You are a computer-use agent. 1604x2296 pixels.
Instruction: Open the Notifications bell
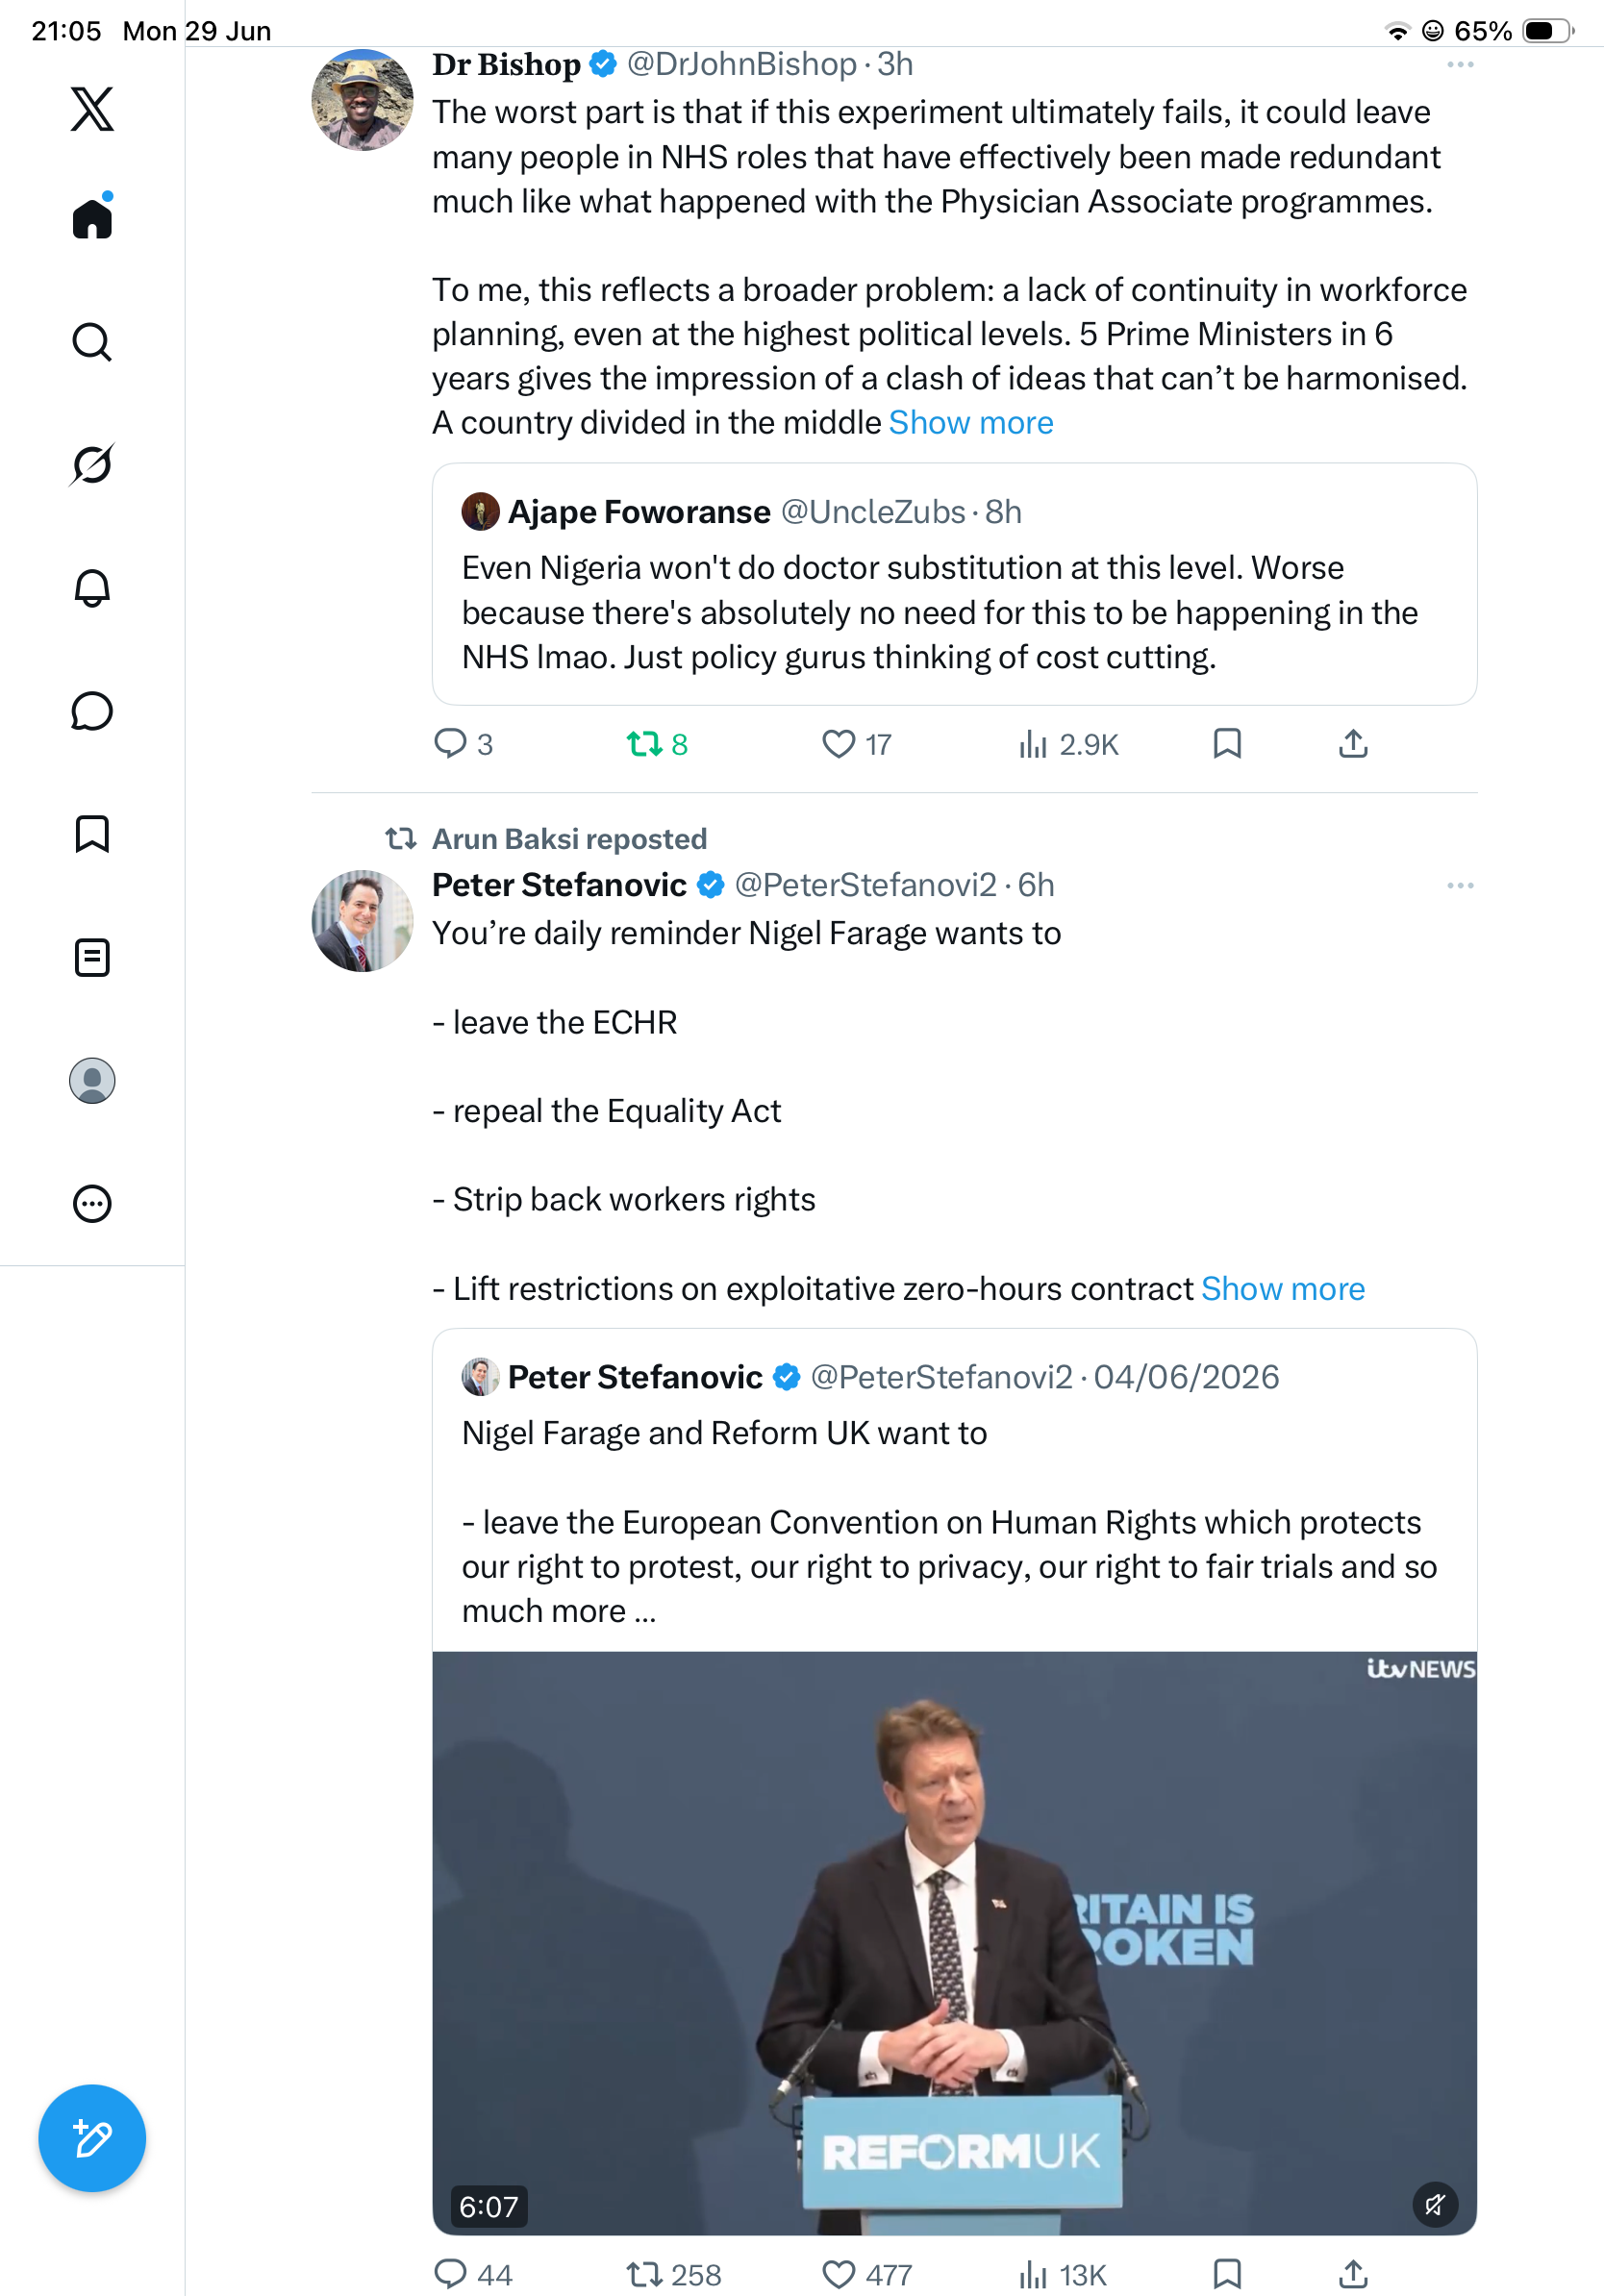pos(92,588)
